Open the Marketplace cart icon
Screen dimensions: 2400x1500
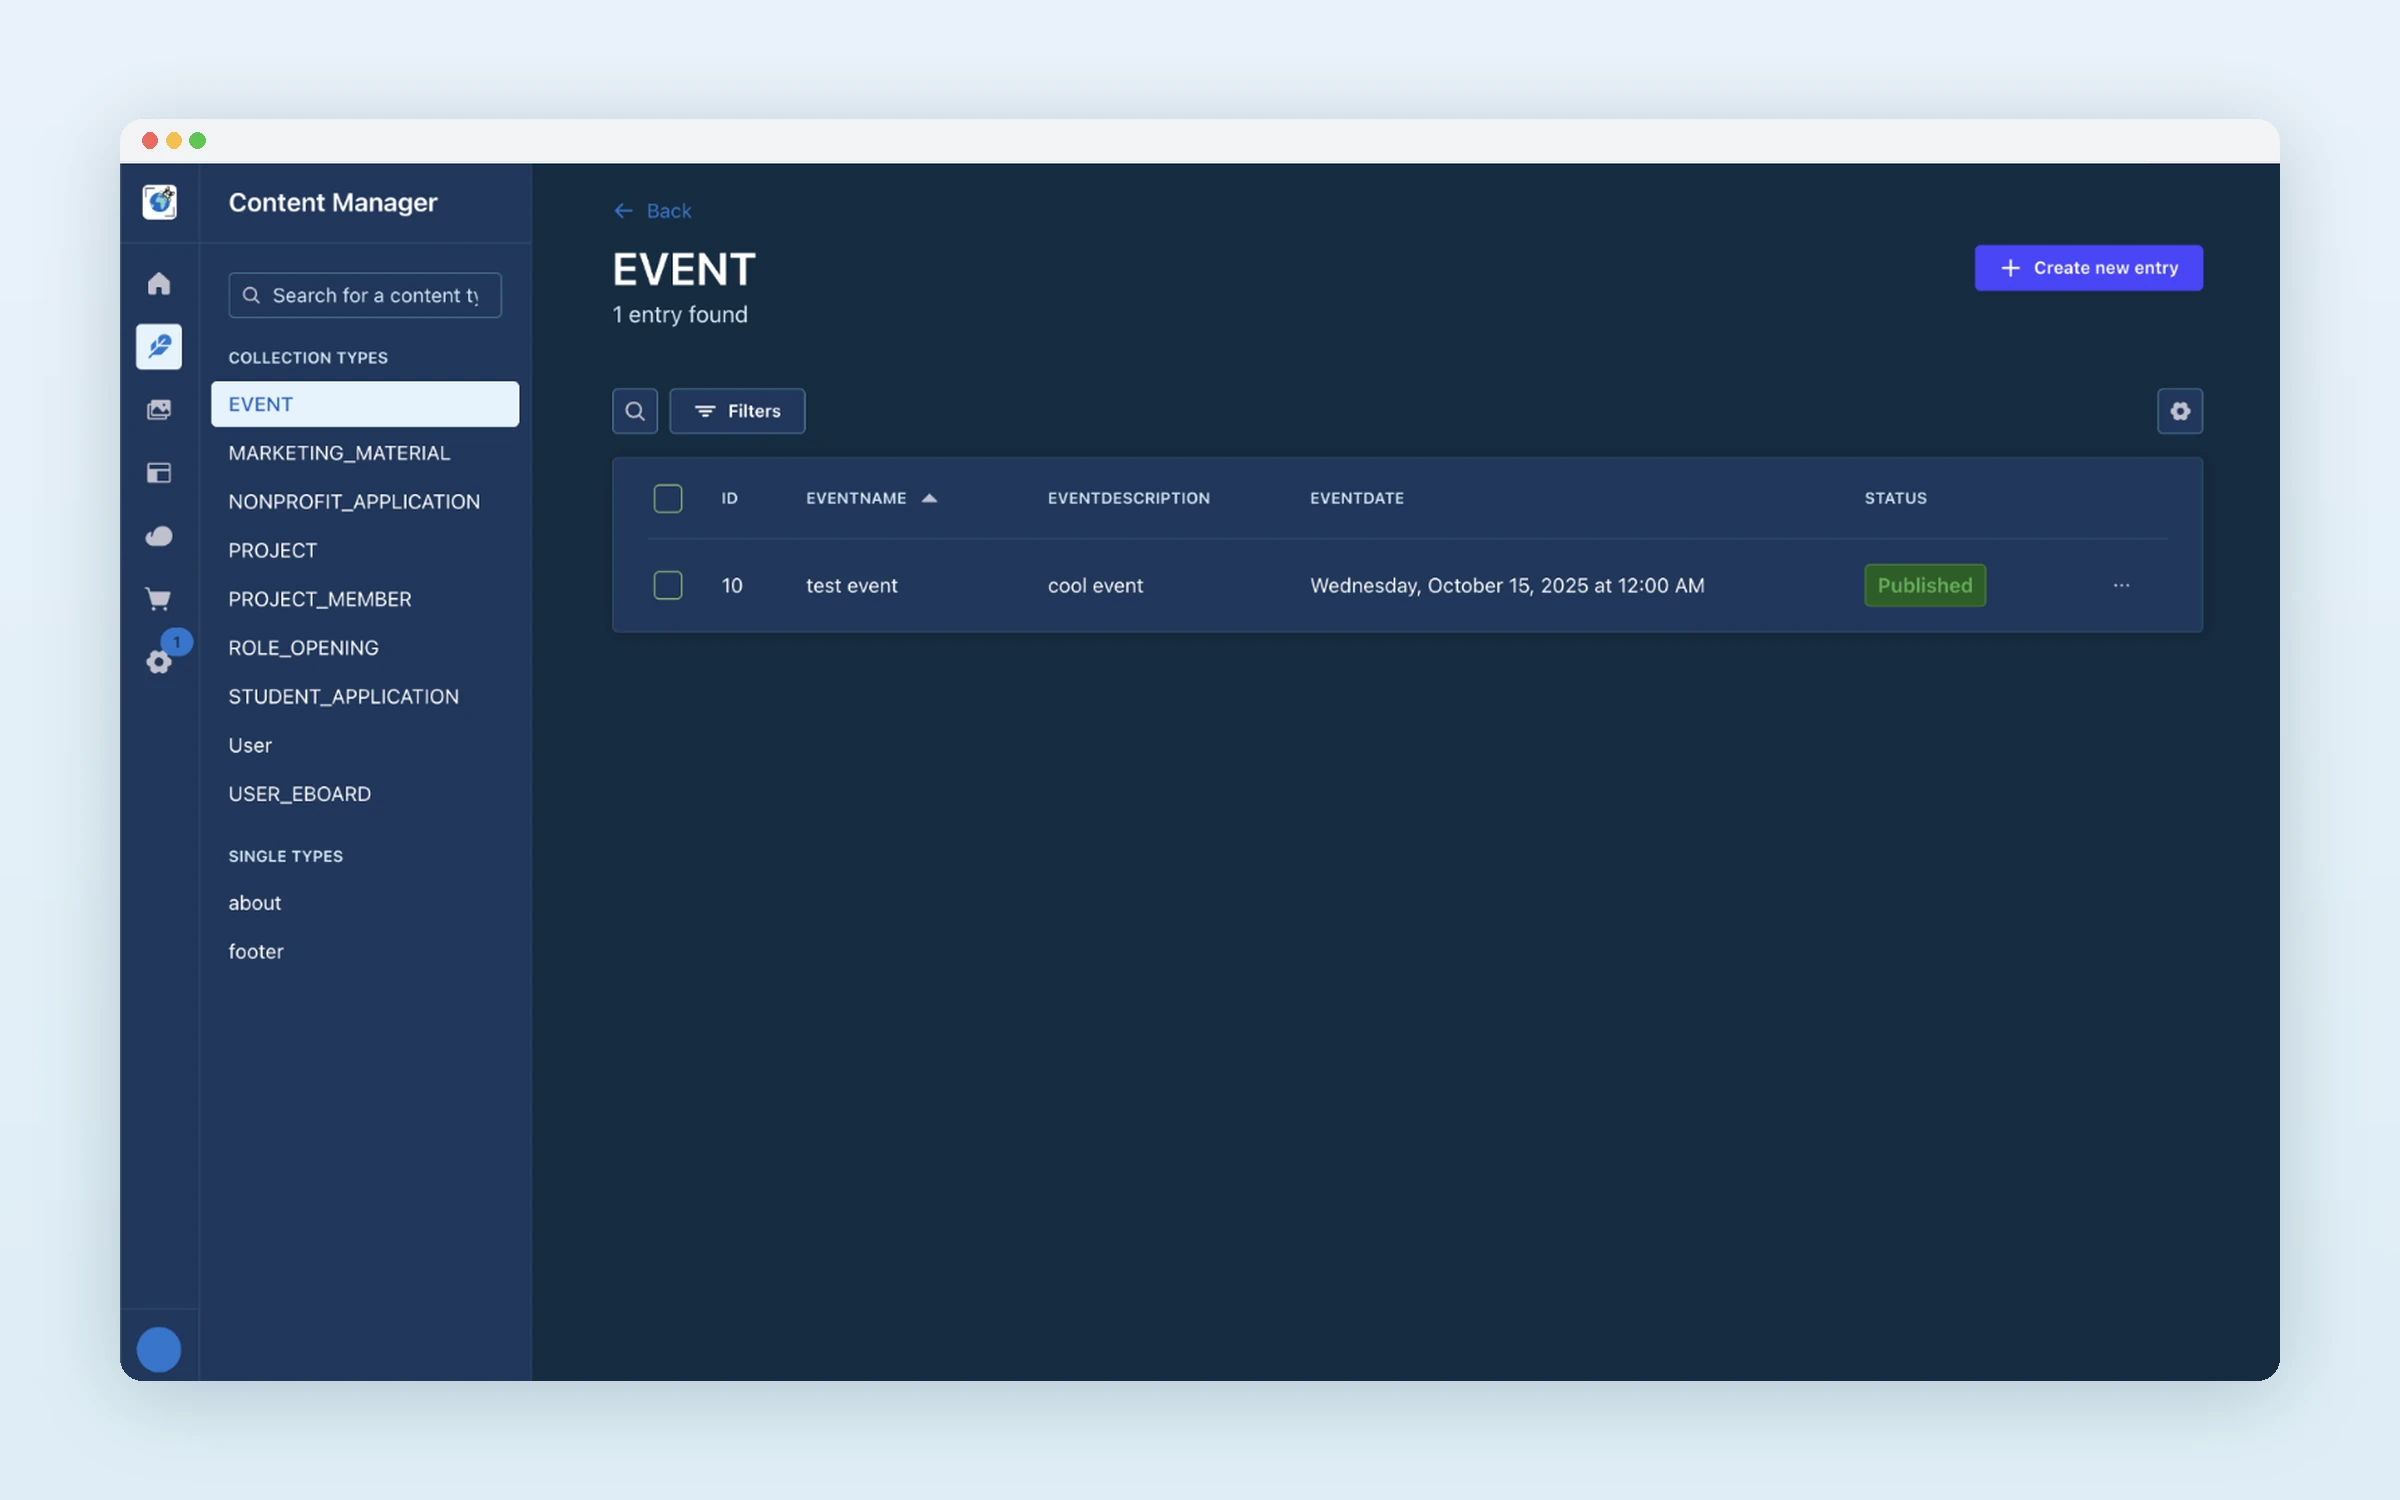[x=159, y=599]
